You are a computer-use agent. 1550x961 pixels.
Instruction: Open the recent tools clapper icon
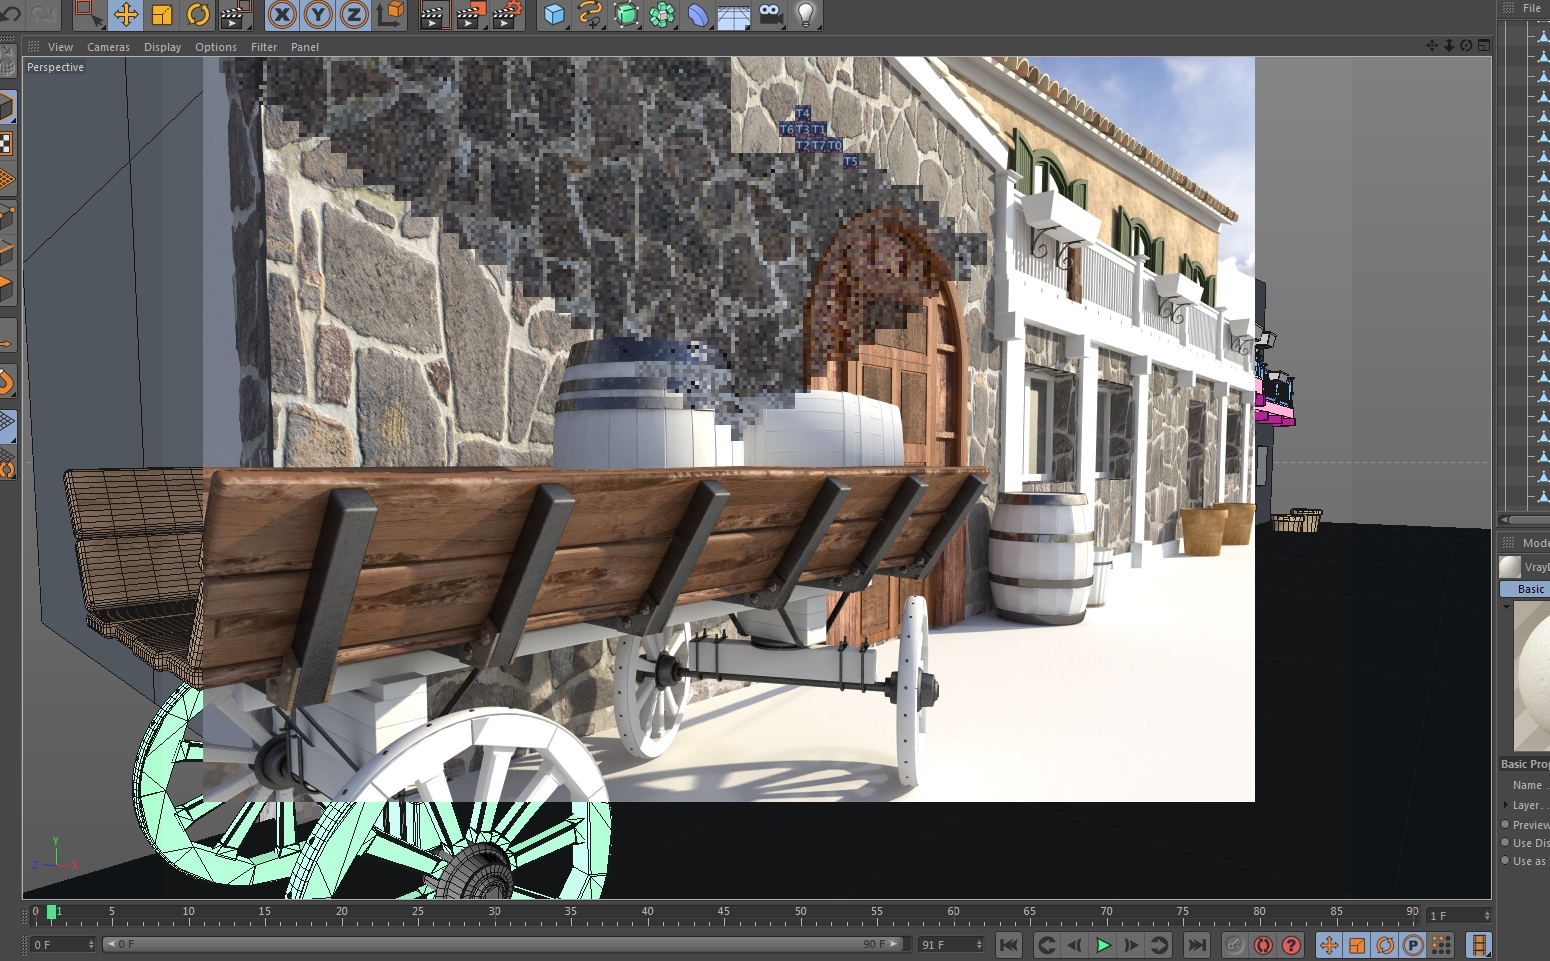pyautogui.click(x=235, y=14)
